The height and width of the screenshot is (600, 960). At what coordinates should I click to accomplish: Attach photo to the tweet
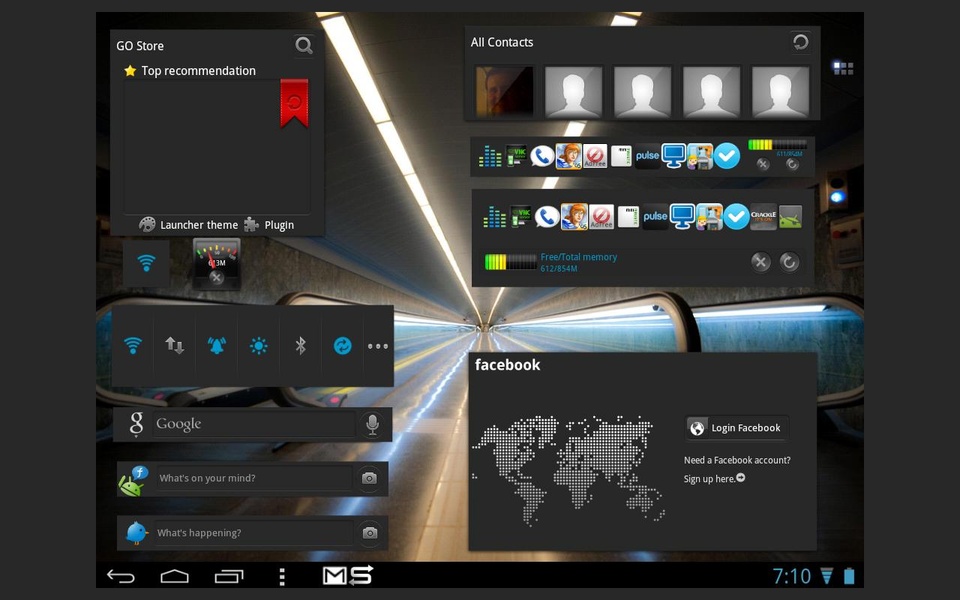click(x=369, y=533)
